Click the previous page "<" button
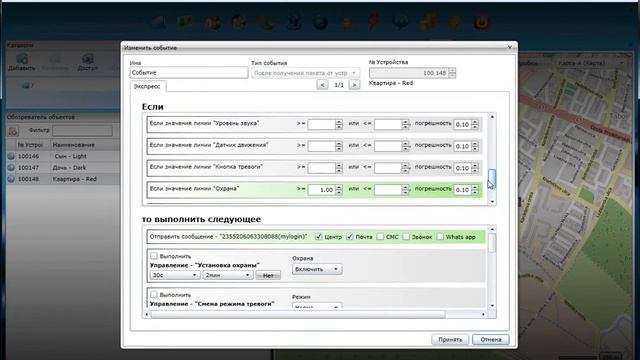Viewport: 640px width, 360px height. (x=322, y=85)
